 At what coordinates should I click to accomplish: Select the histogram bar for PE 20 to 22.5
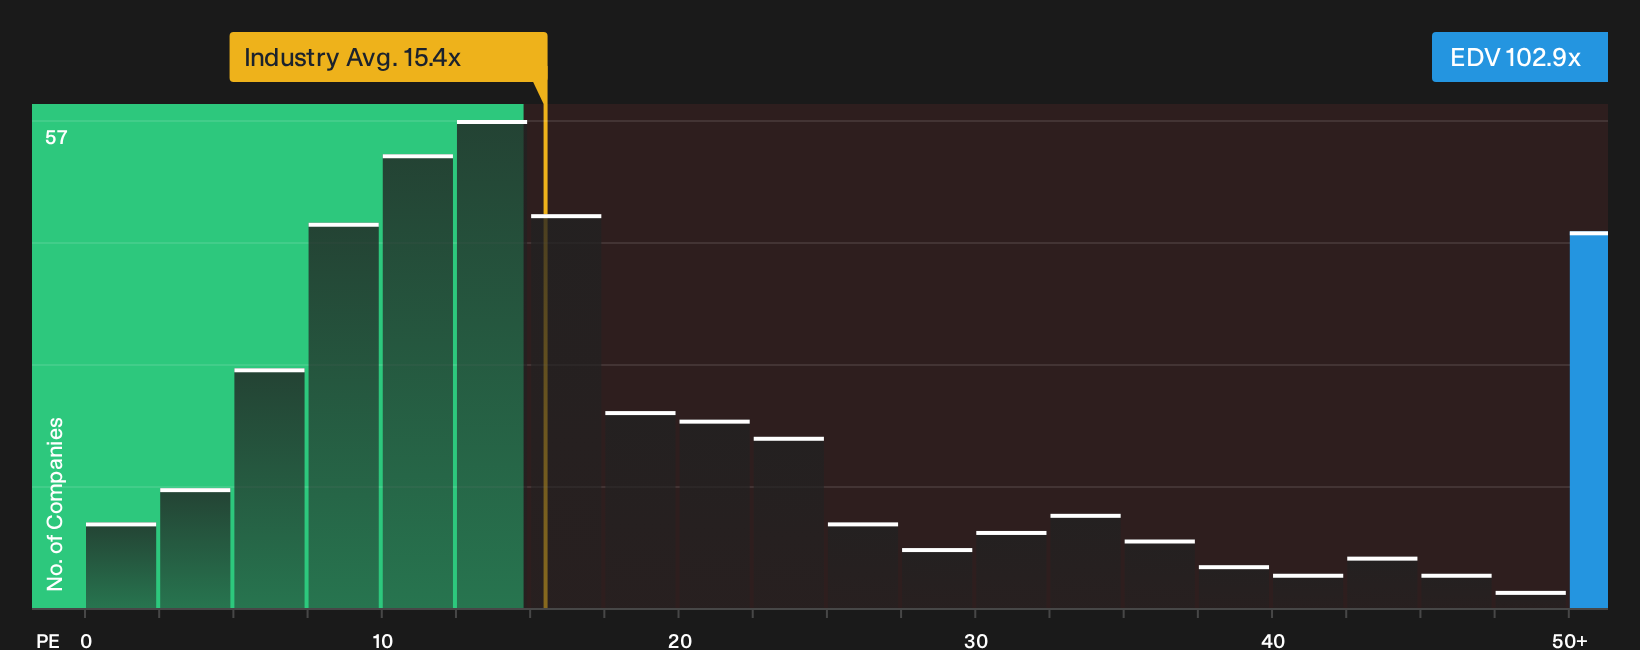[714, 514]
